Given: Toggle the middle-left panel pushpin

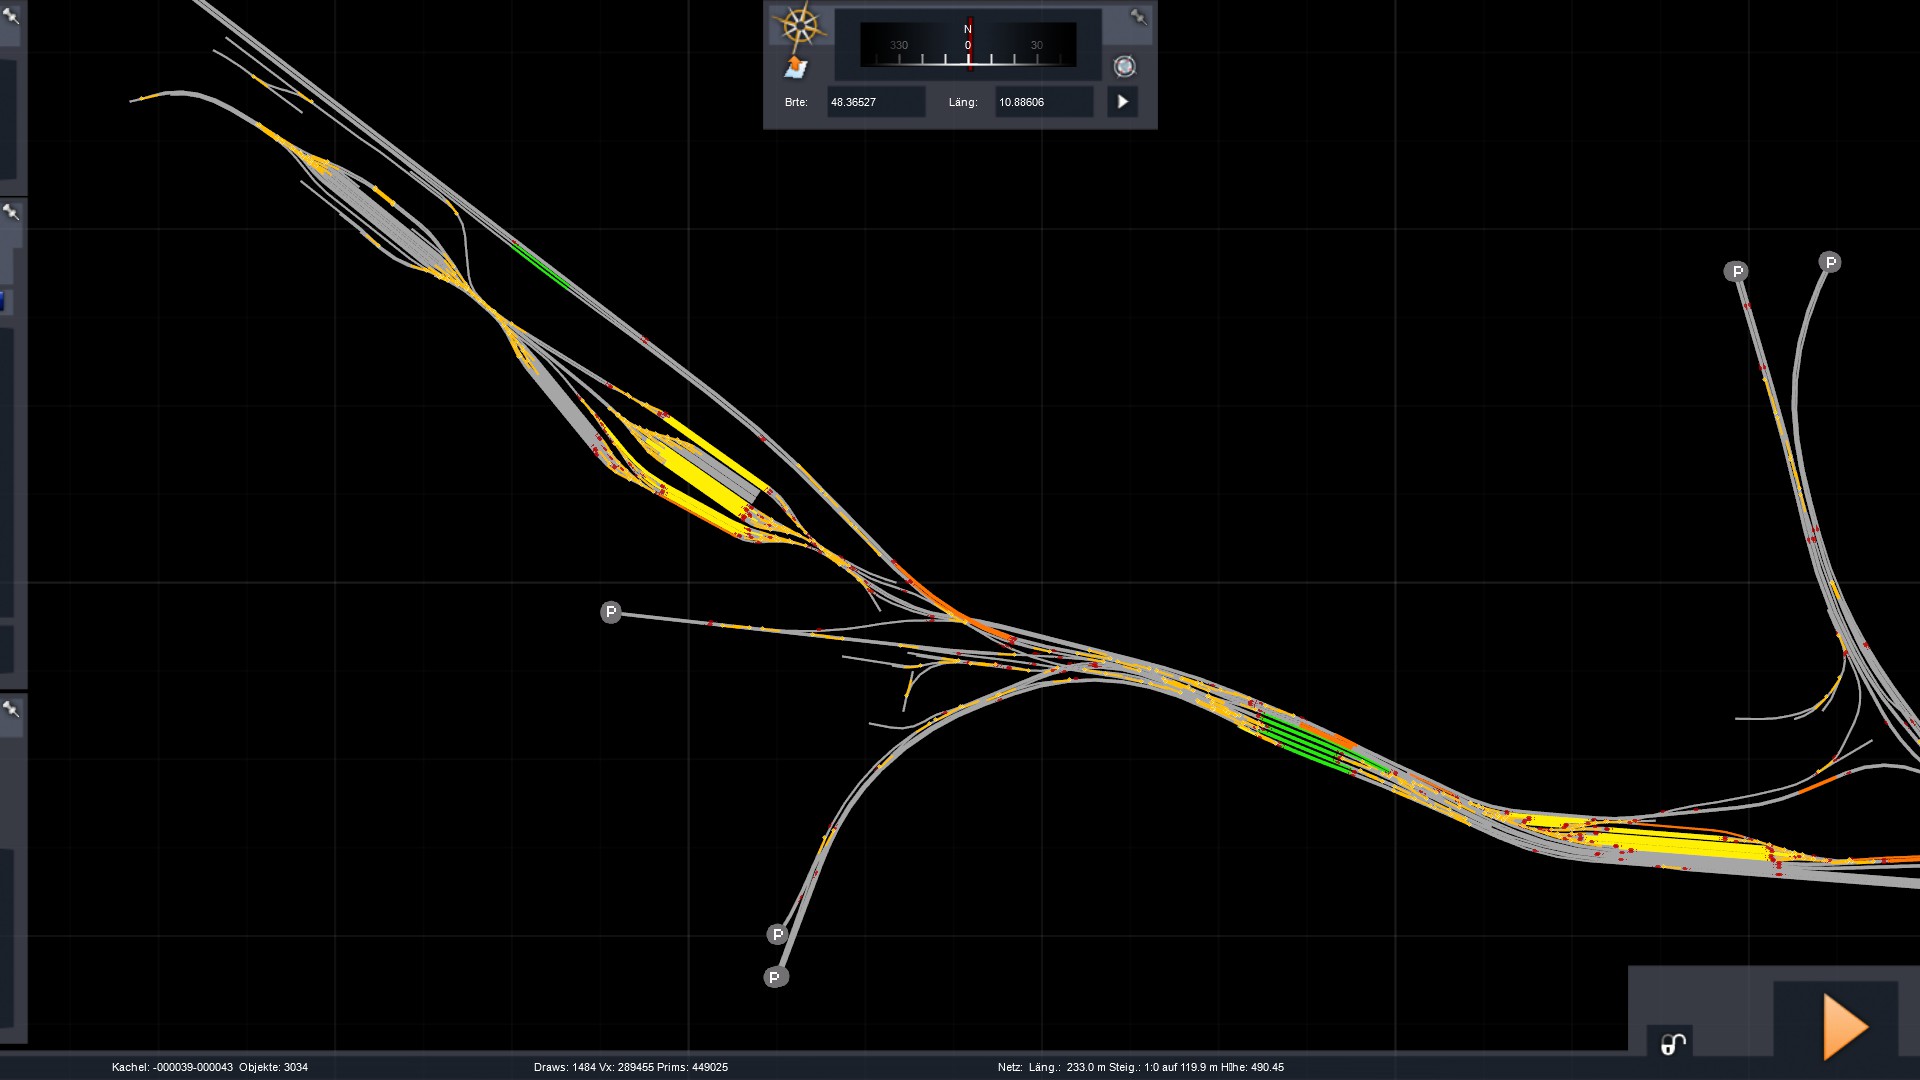Looking at the screenshot, I should 11,212.
